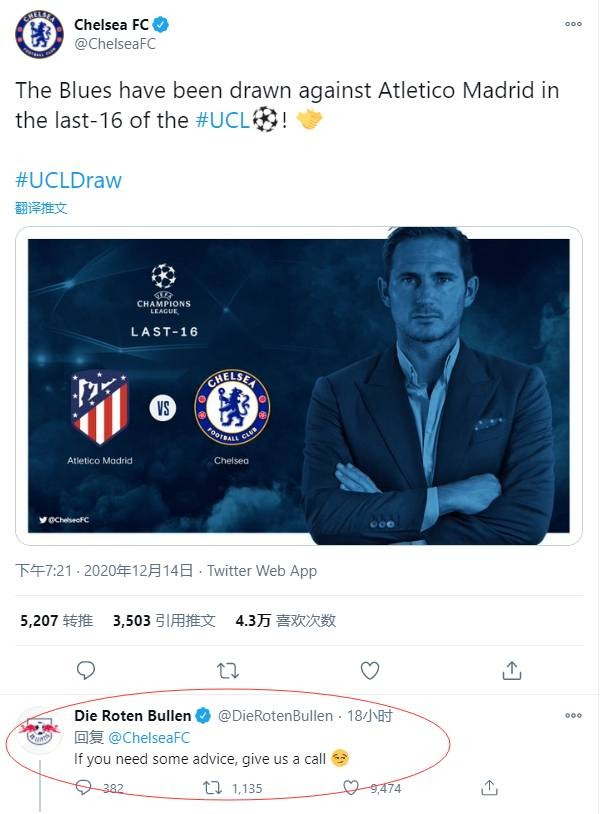View the 3,503 quote tweets
This screenshot has height=814, width=604.
(x=164, y=620)
